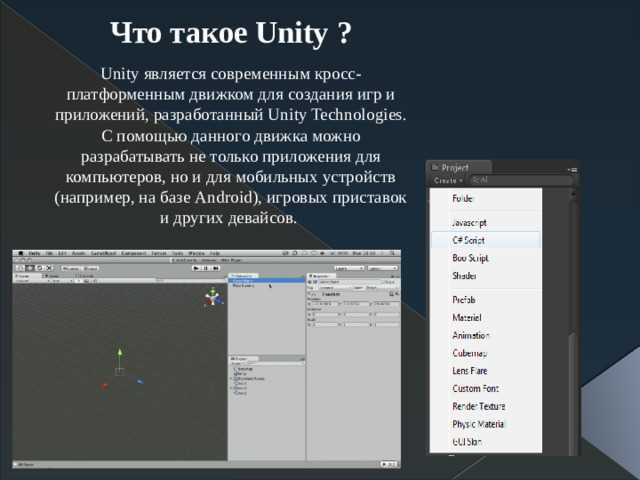640x480 pixels.
Task: Open the Layout dropdown in Unity toolbar
Action: [x=382, y=268]
